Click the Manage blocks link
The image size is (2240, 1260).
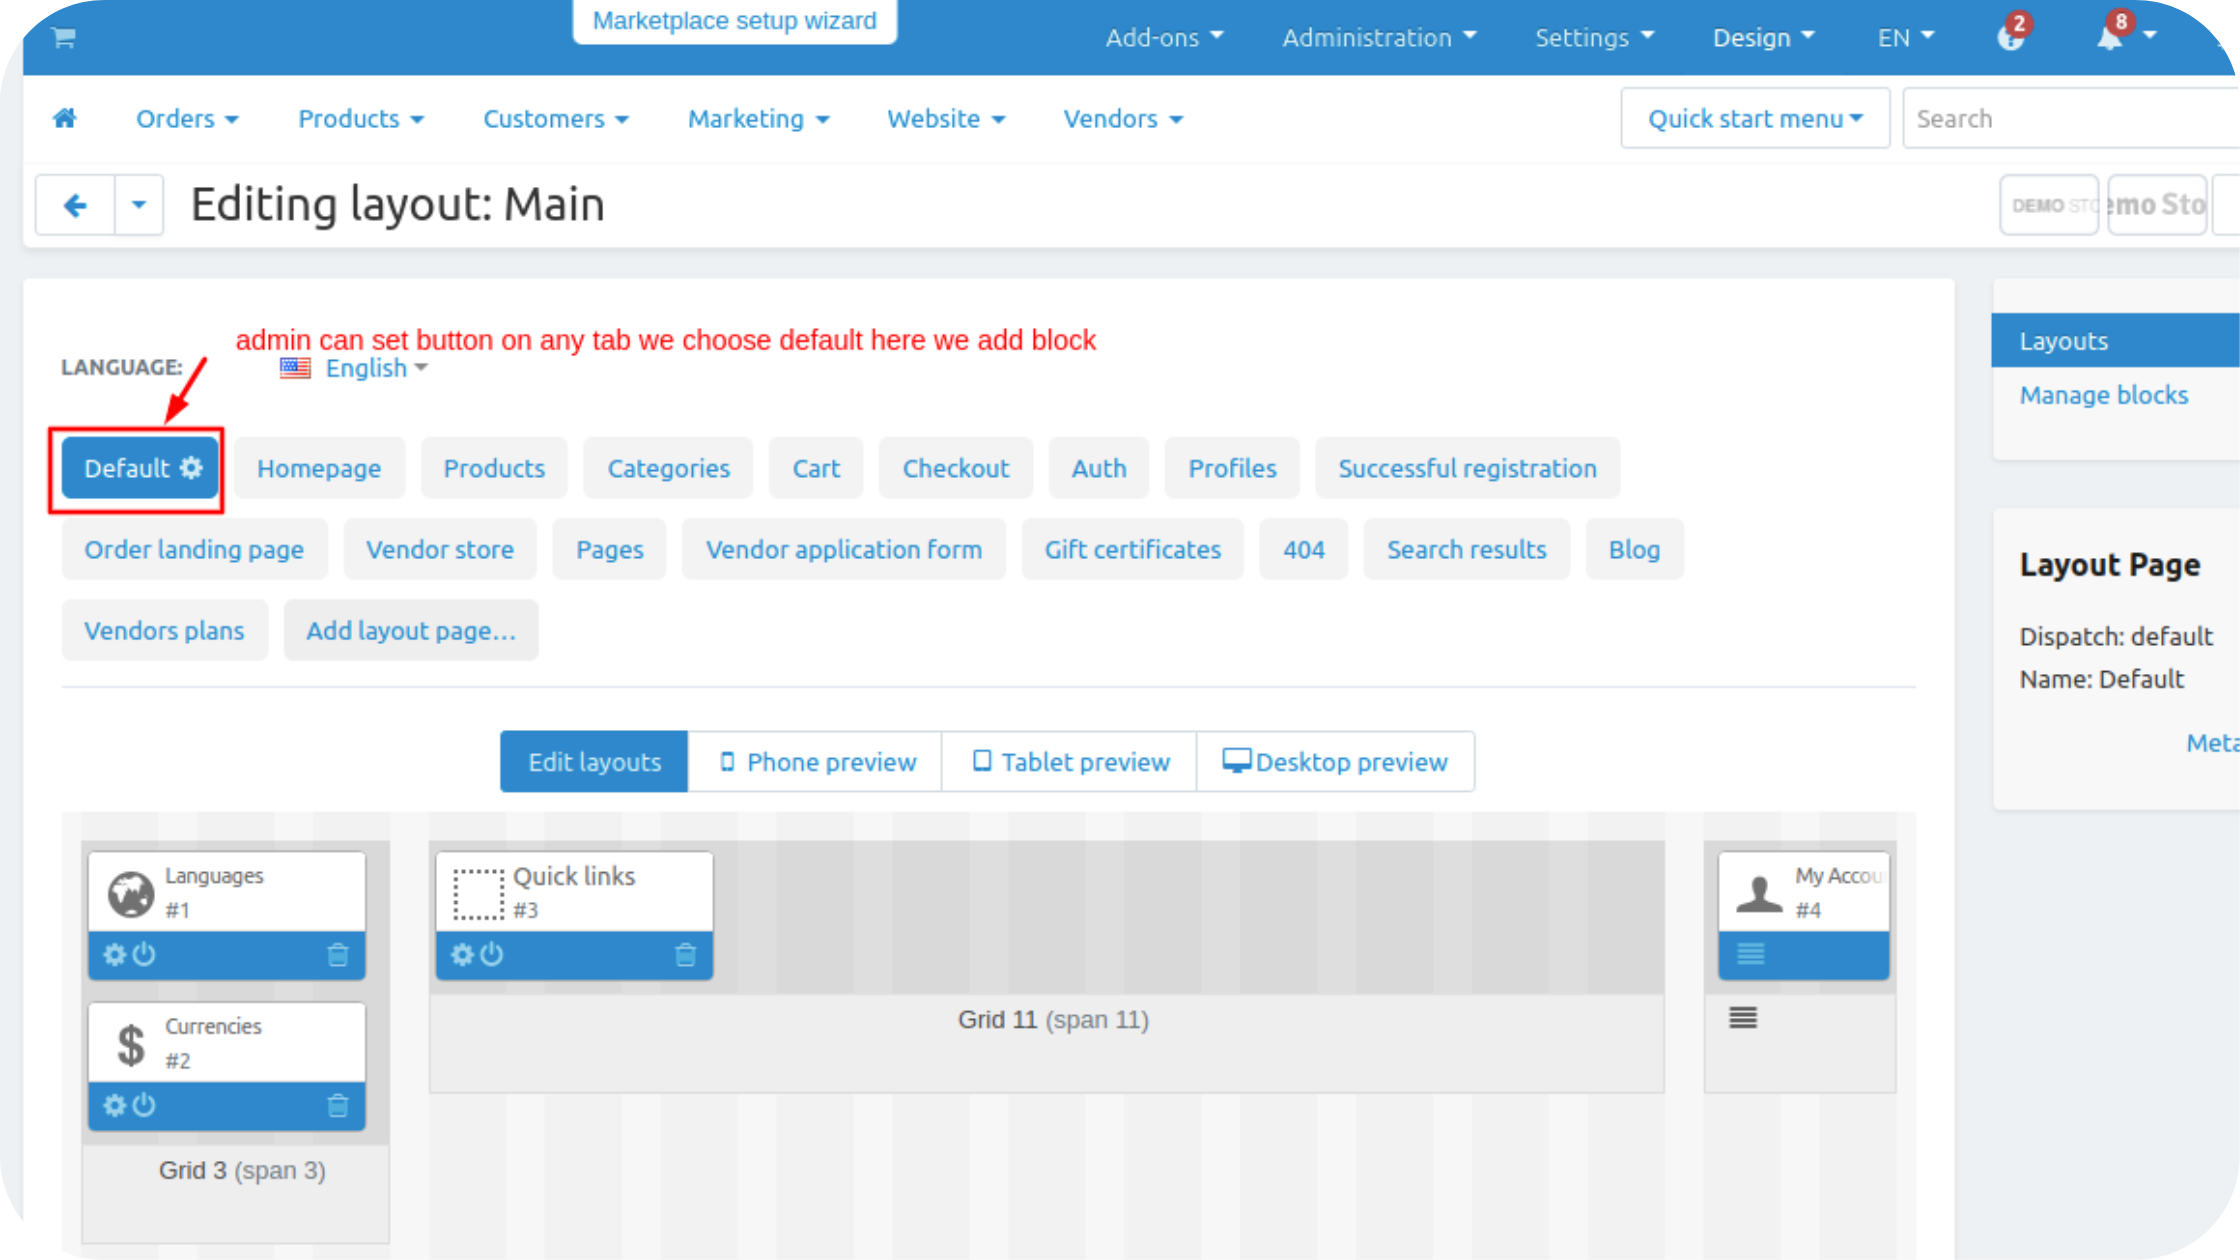coord(2103,395)
